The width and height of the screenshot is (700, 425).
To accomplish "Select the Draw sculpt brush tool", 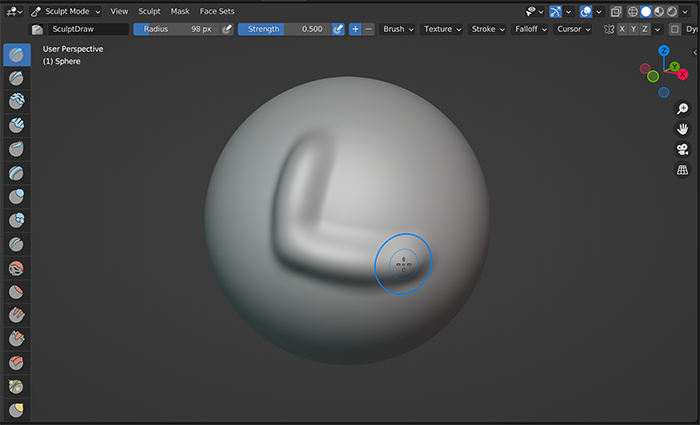I will 17,55.
